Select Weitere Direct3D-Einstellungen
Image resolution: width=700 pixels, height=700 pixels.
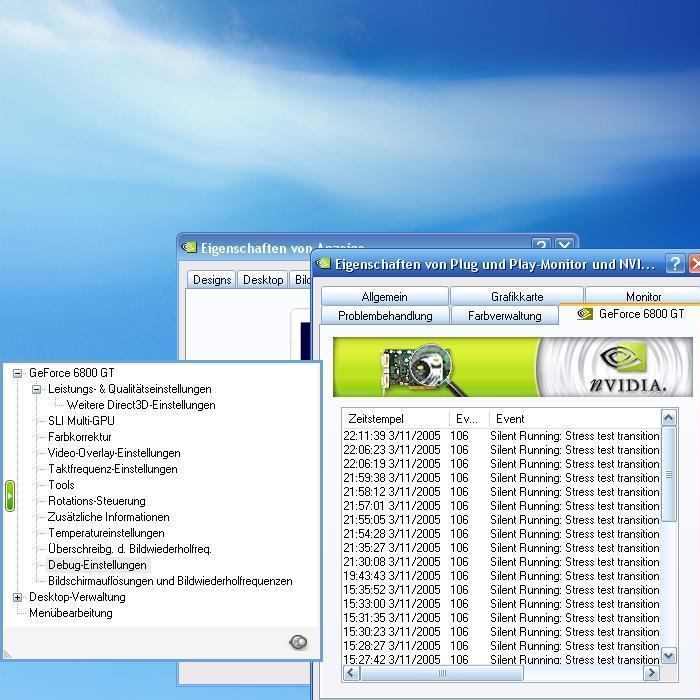[x=141, y=405]
